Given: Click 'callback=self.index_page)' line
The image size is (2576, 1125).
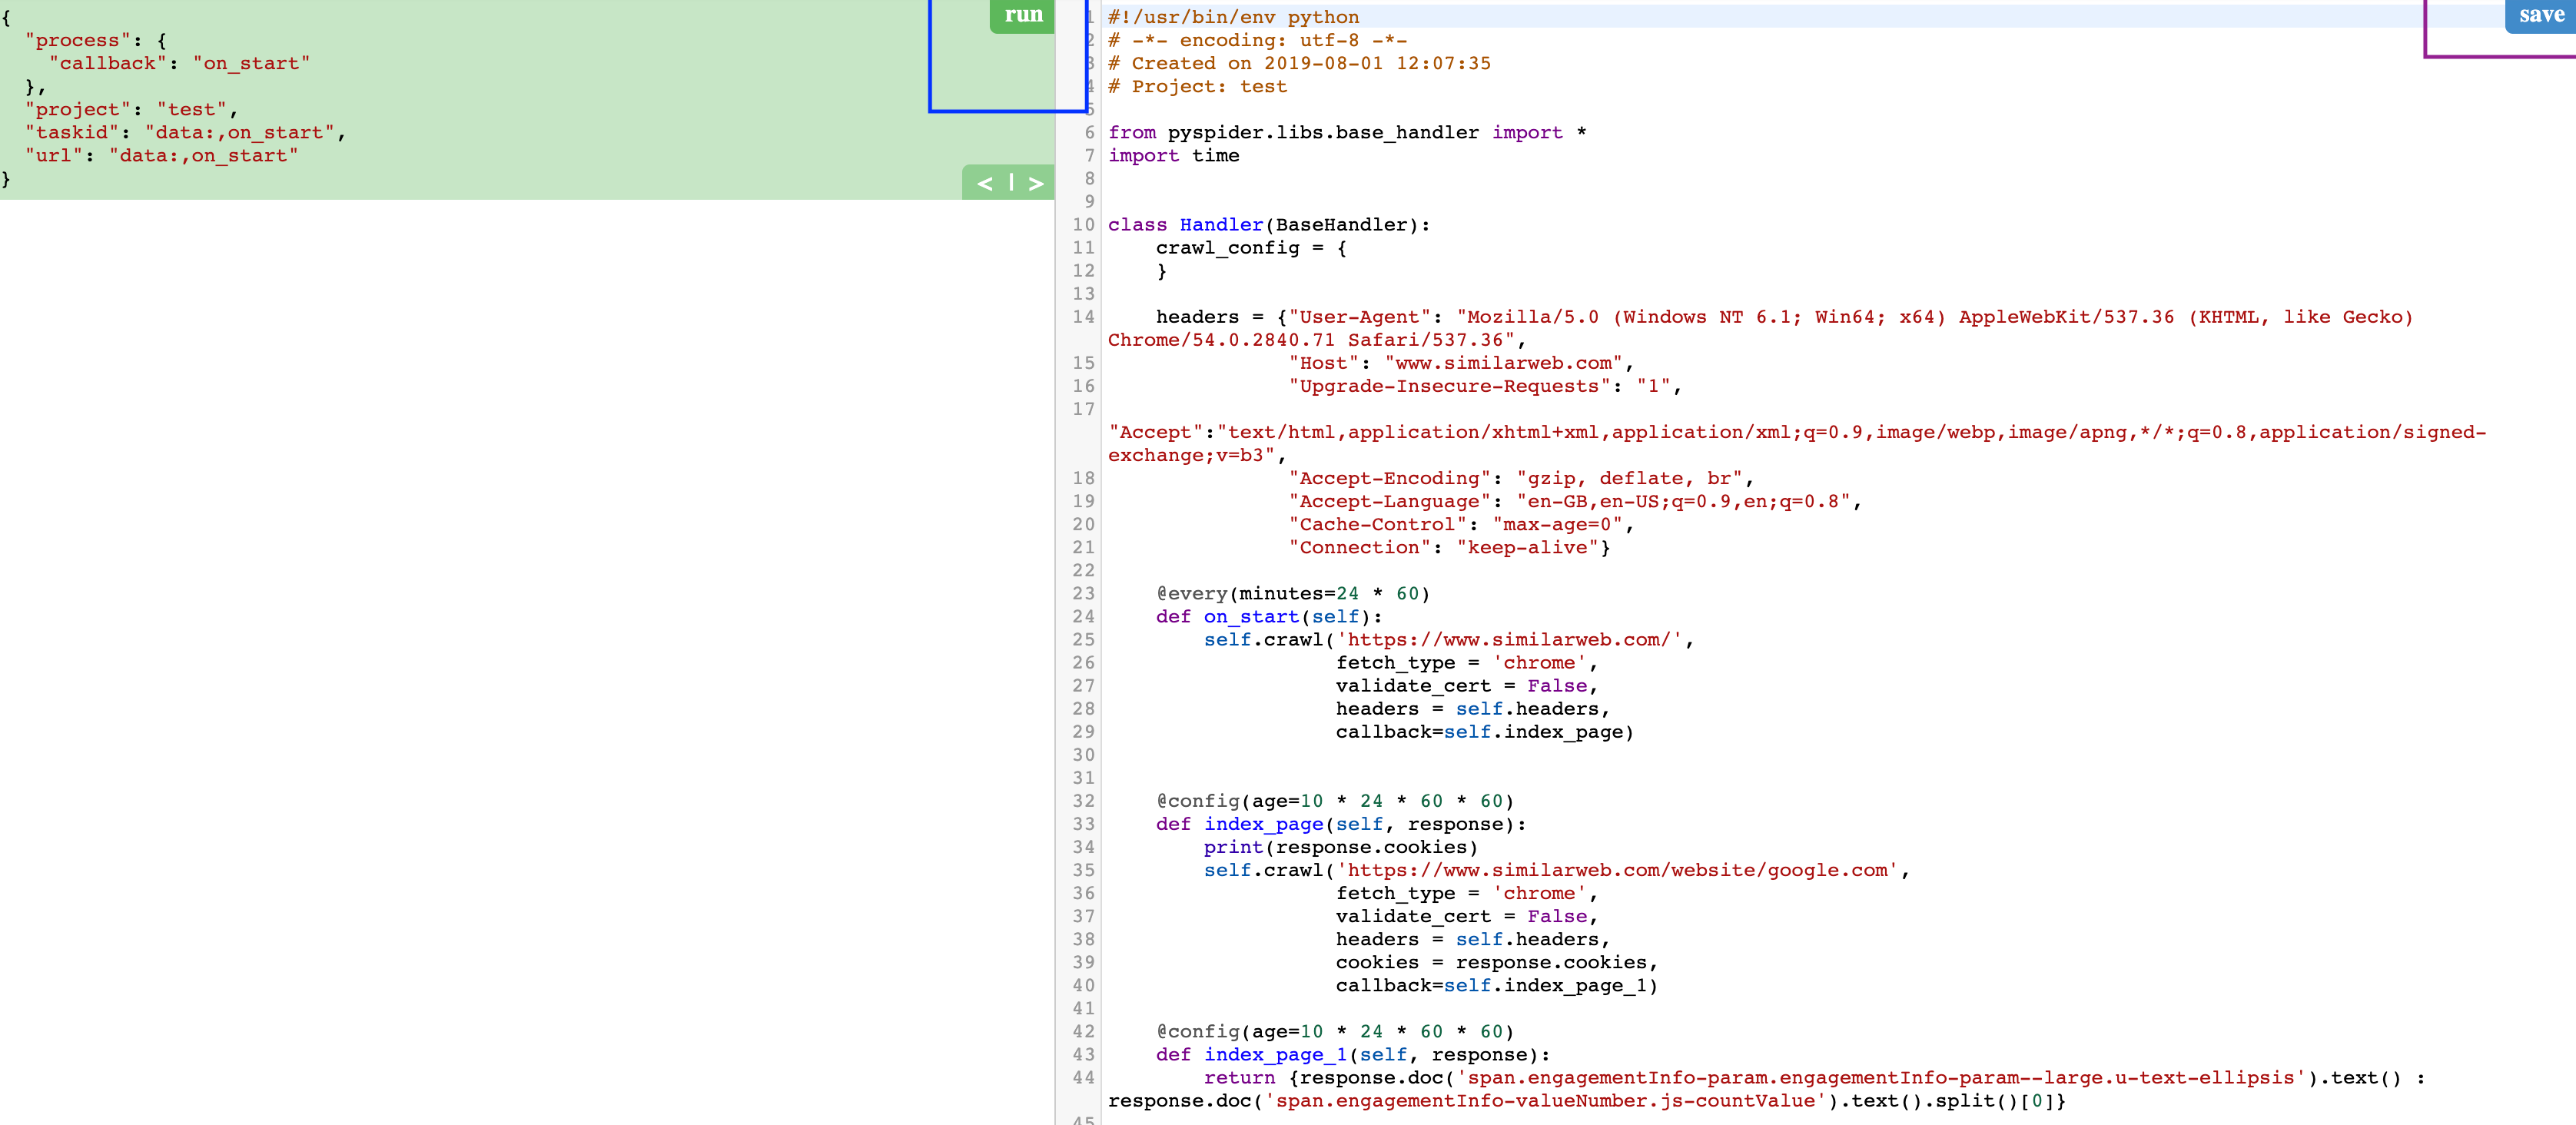Looking at the screenshot, I should (x=1485, y=731).
